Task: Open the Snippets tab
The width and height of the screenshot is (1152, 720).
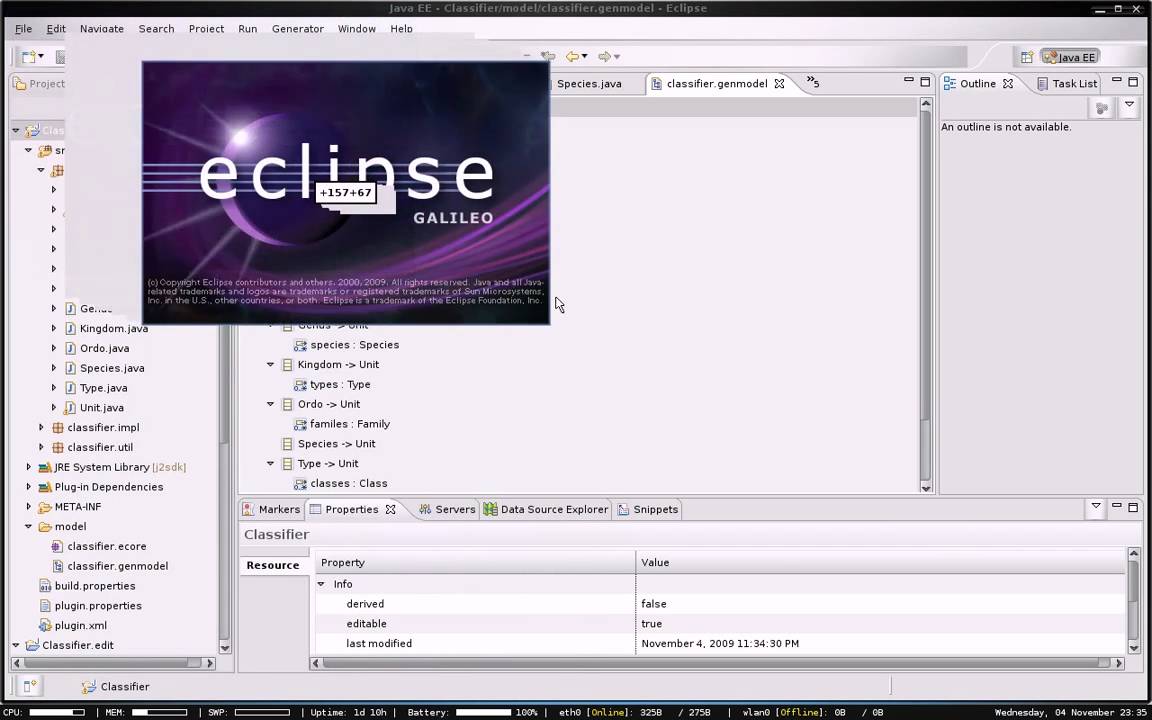Action: click(647, 509)
